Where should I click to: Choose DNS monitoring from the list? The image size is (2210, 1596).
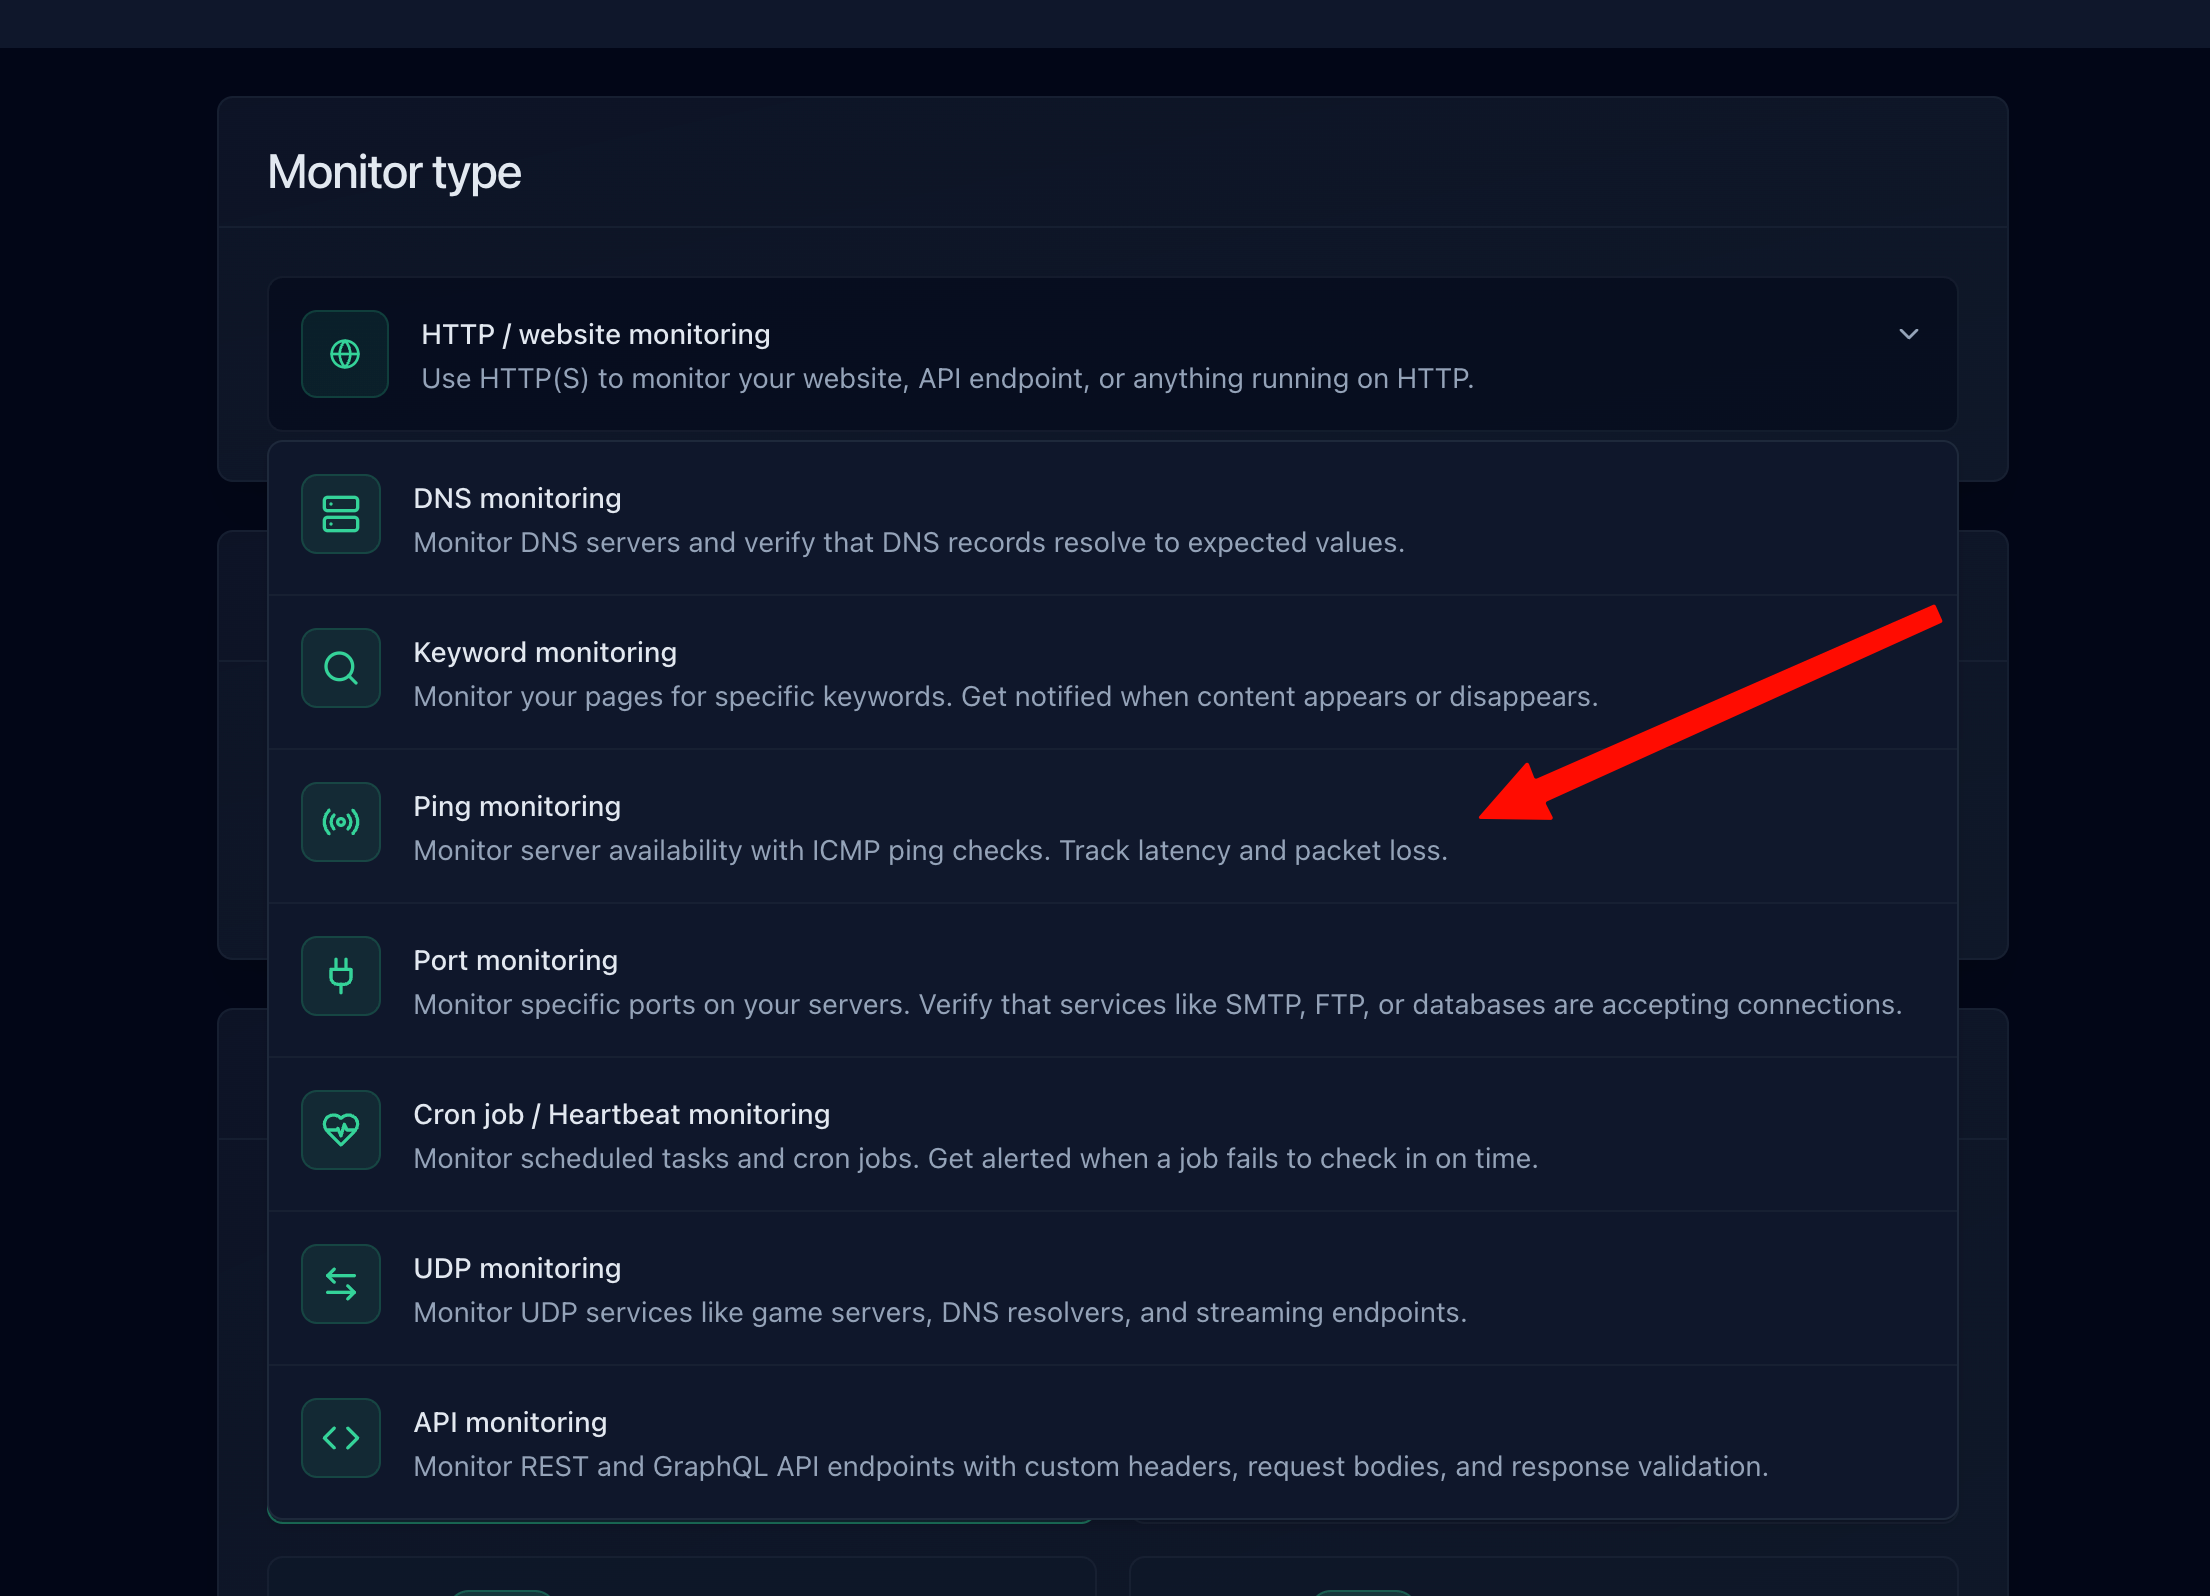(x=517, y=498)
